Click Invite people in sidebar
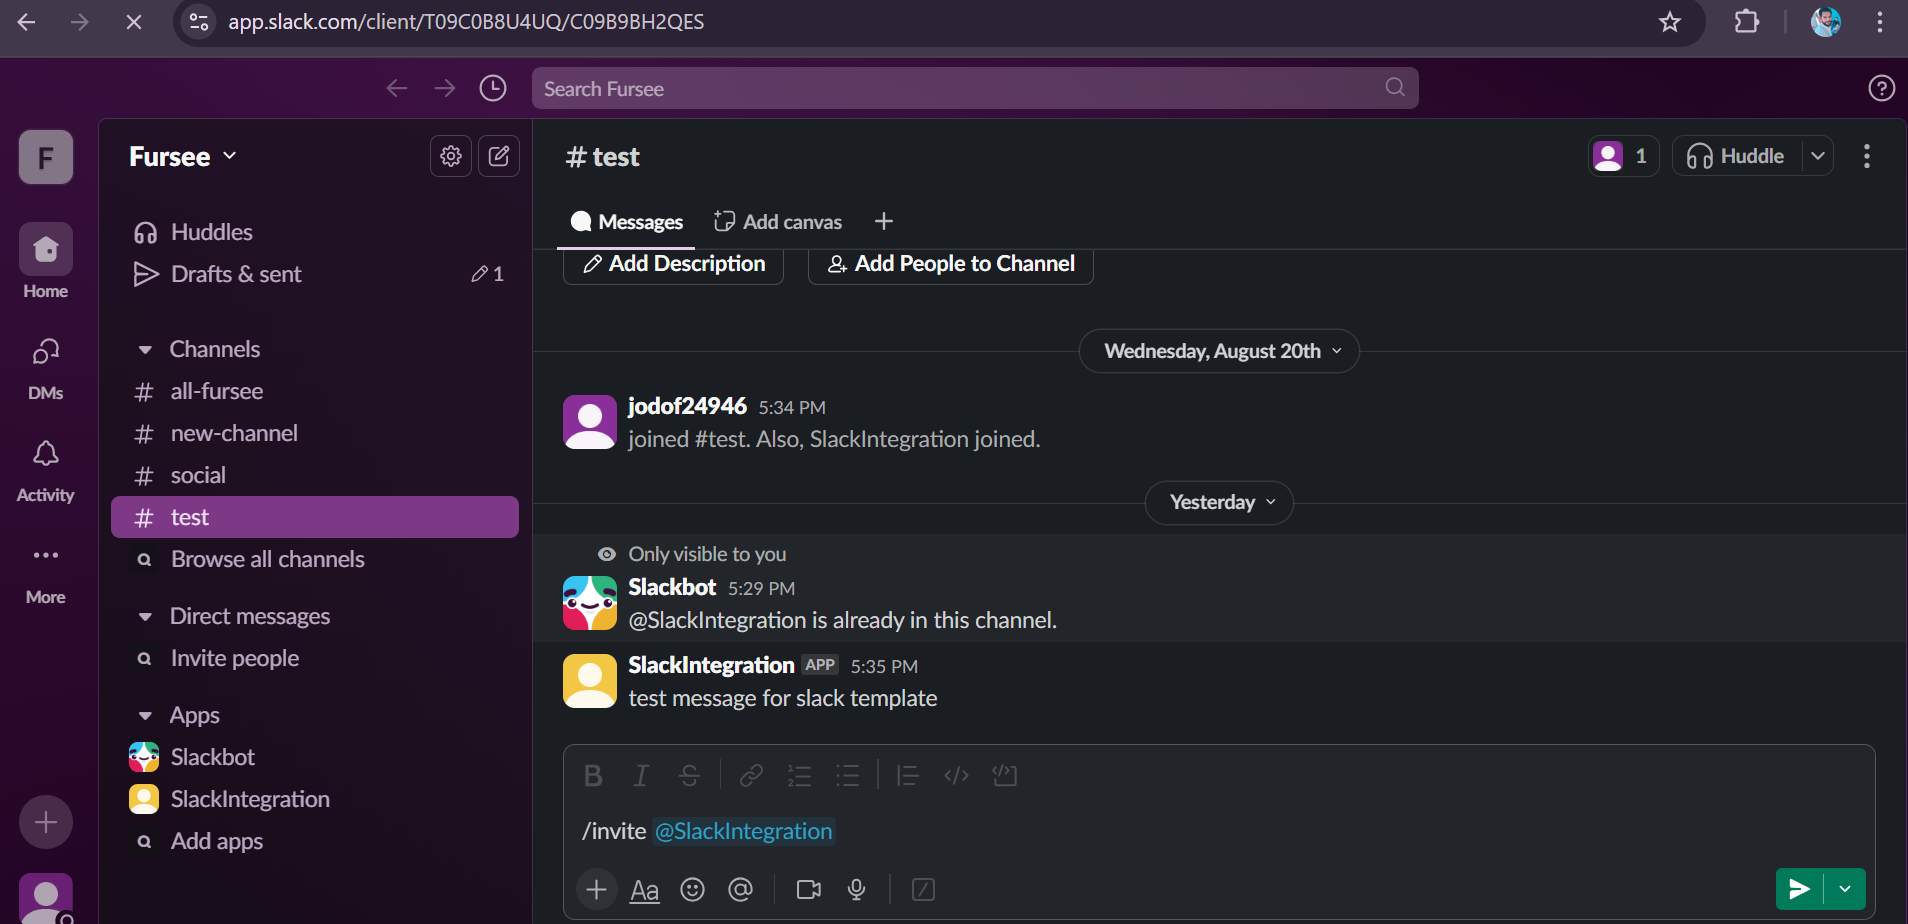Viewport: 1908px width, 924px height. click(x=315, y=658)
